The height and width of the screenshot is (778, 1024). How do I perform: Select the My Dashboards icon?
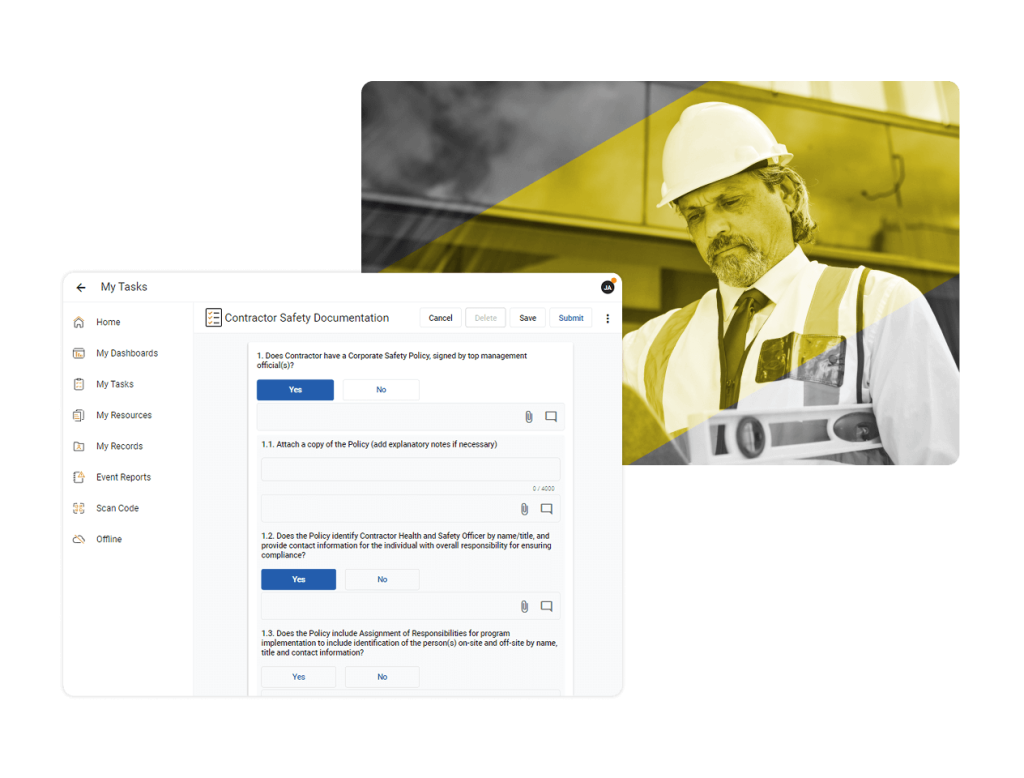(78, 353)
